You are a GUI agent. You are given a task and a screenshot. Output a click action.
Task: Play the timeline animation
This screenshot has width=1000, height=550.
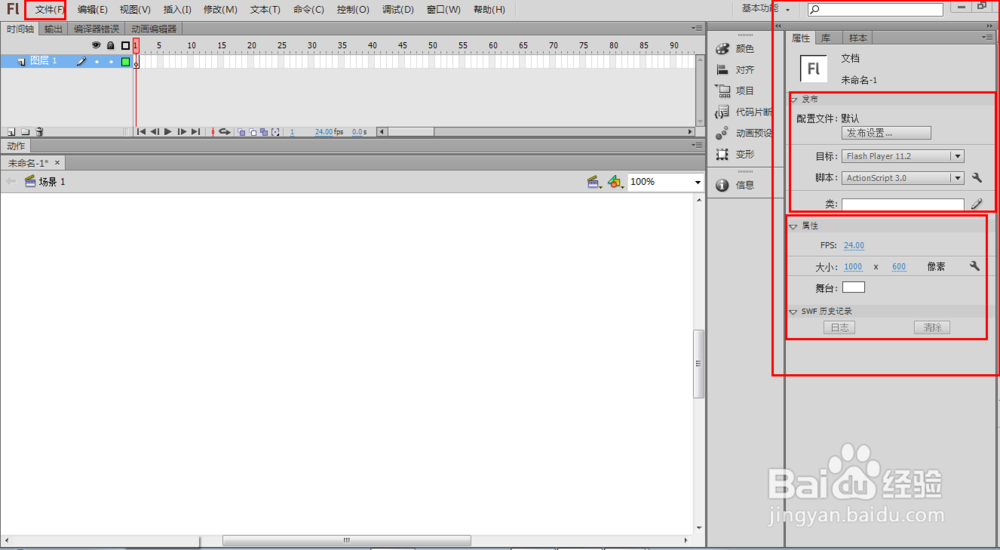point(168,131)
